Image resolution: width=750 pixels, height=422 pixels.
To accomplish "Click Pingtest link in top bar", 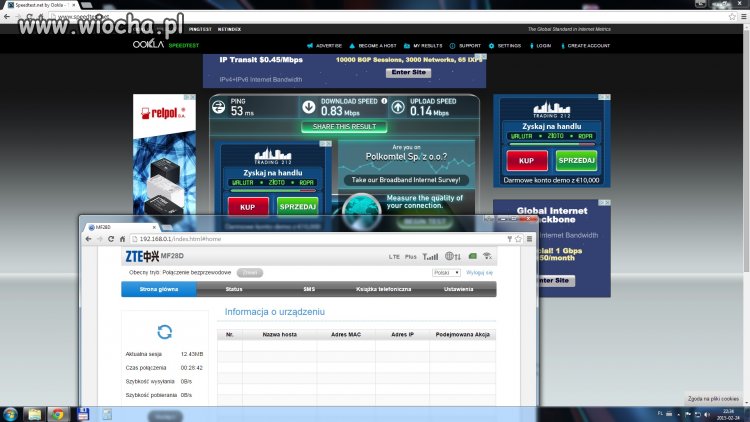I will [x=200, y=29].
